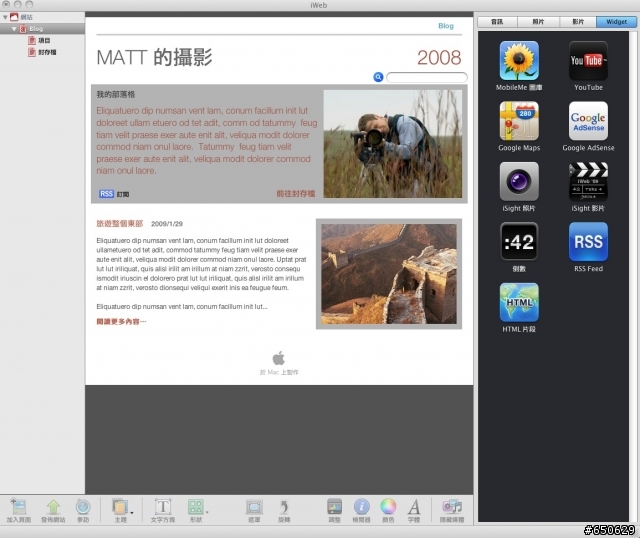
Task: Select the Great Wall photo thumbnail
Action: 389,273
